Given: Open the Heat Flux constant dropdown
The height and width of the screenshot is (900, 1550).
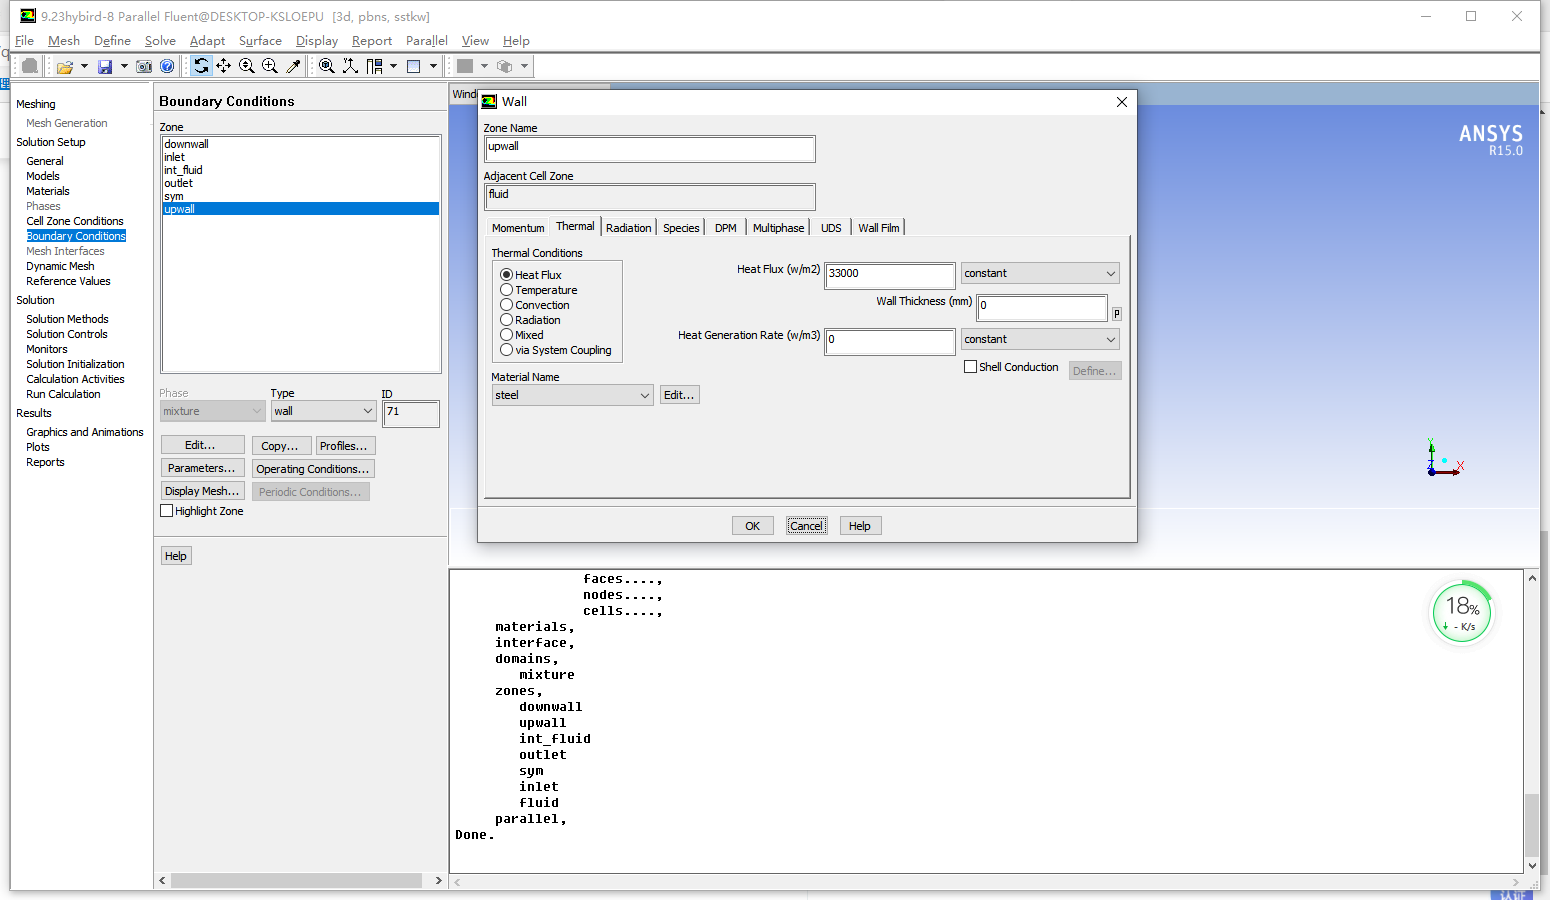Looking at the screenshot, I should point(1039,274).
